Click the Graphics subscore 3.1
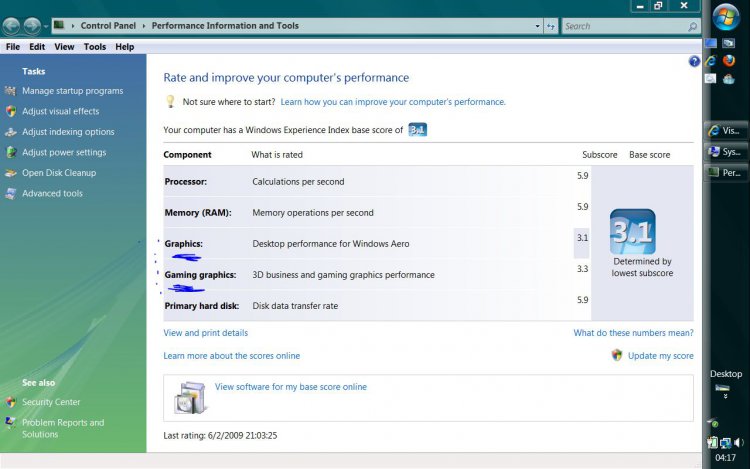The width and height of the screenshot is (750, 469). (x=582, y=238)
